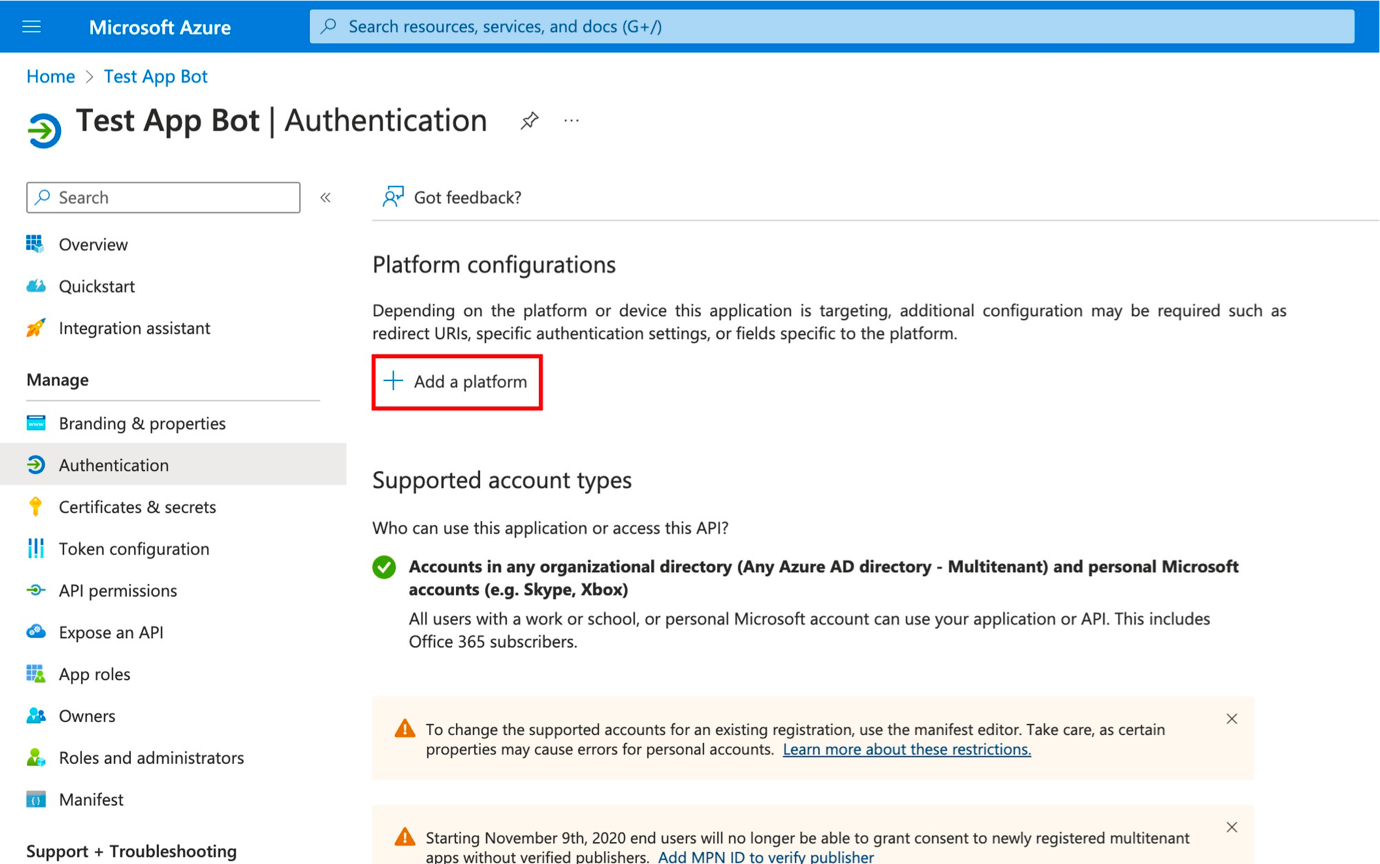Screen dimensions: 1380x864
Task: Click the Roles and administrators icon
Action: click(36, 758)
